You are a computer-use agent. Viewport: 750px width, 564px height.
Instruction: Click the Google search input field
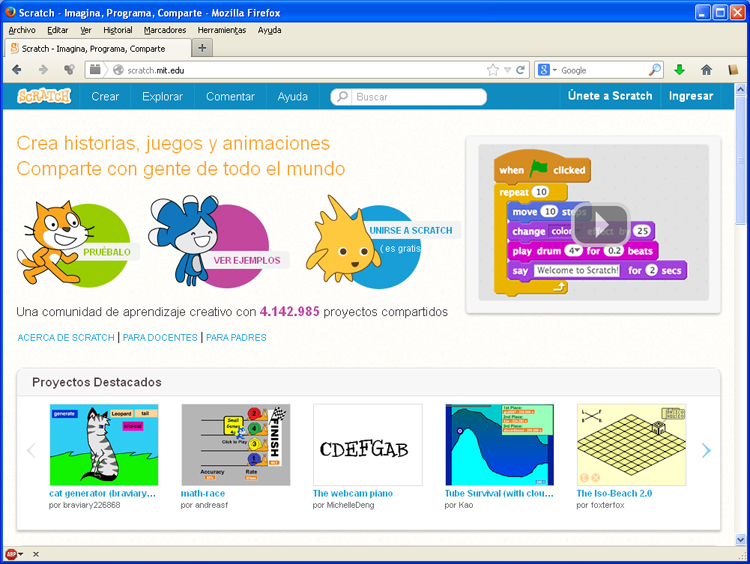point(603,70)
